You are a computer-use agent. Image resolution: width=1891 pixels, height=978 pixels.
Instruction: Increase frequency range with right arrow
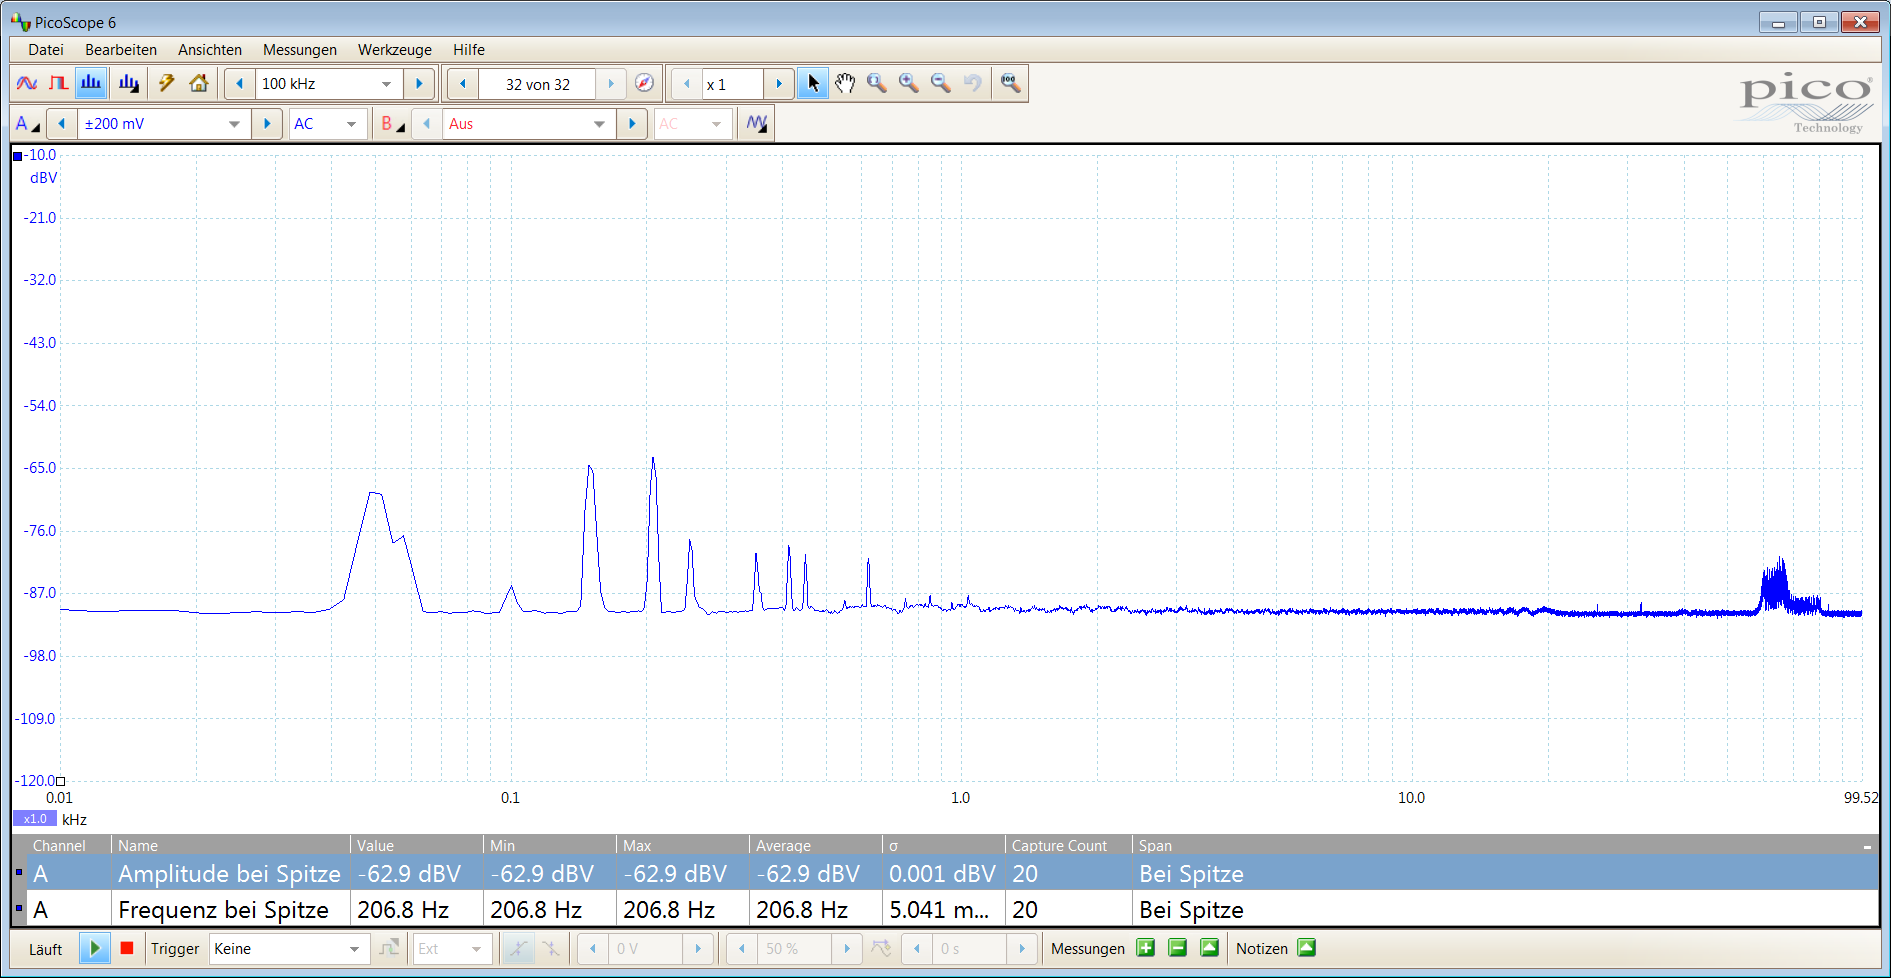click(419, 84)
